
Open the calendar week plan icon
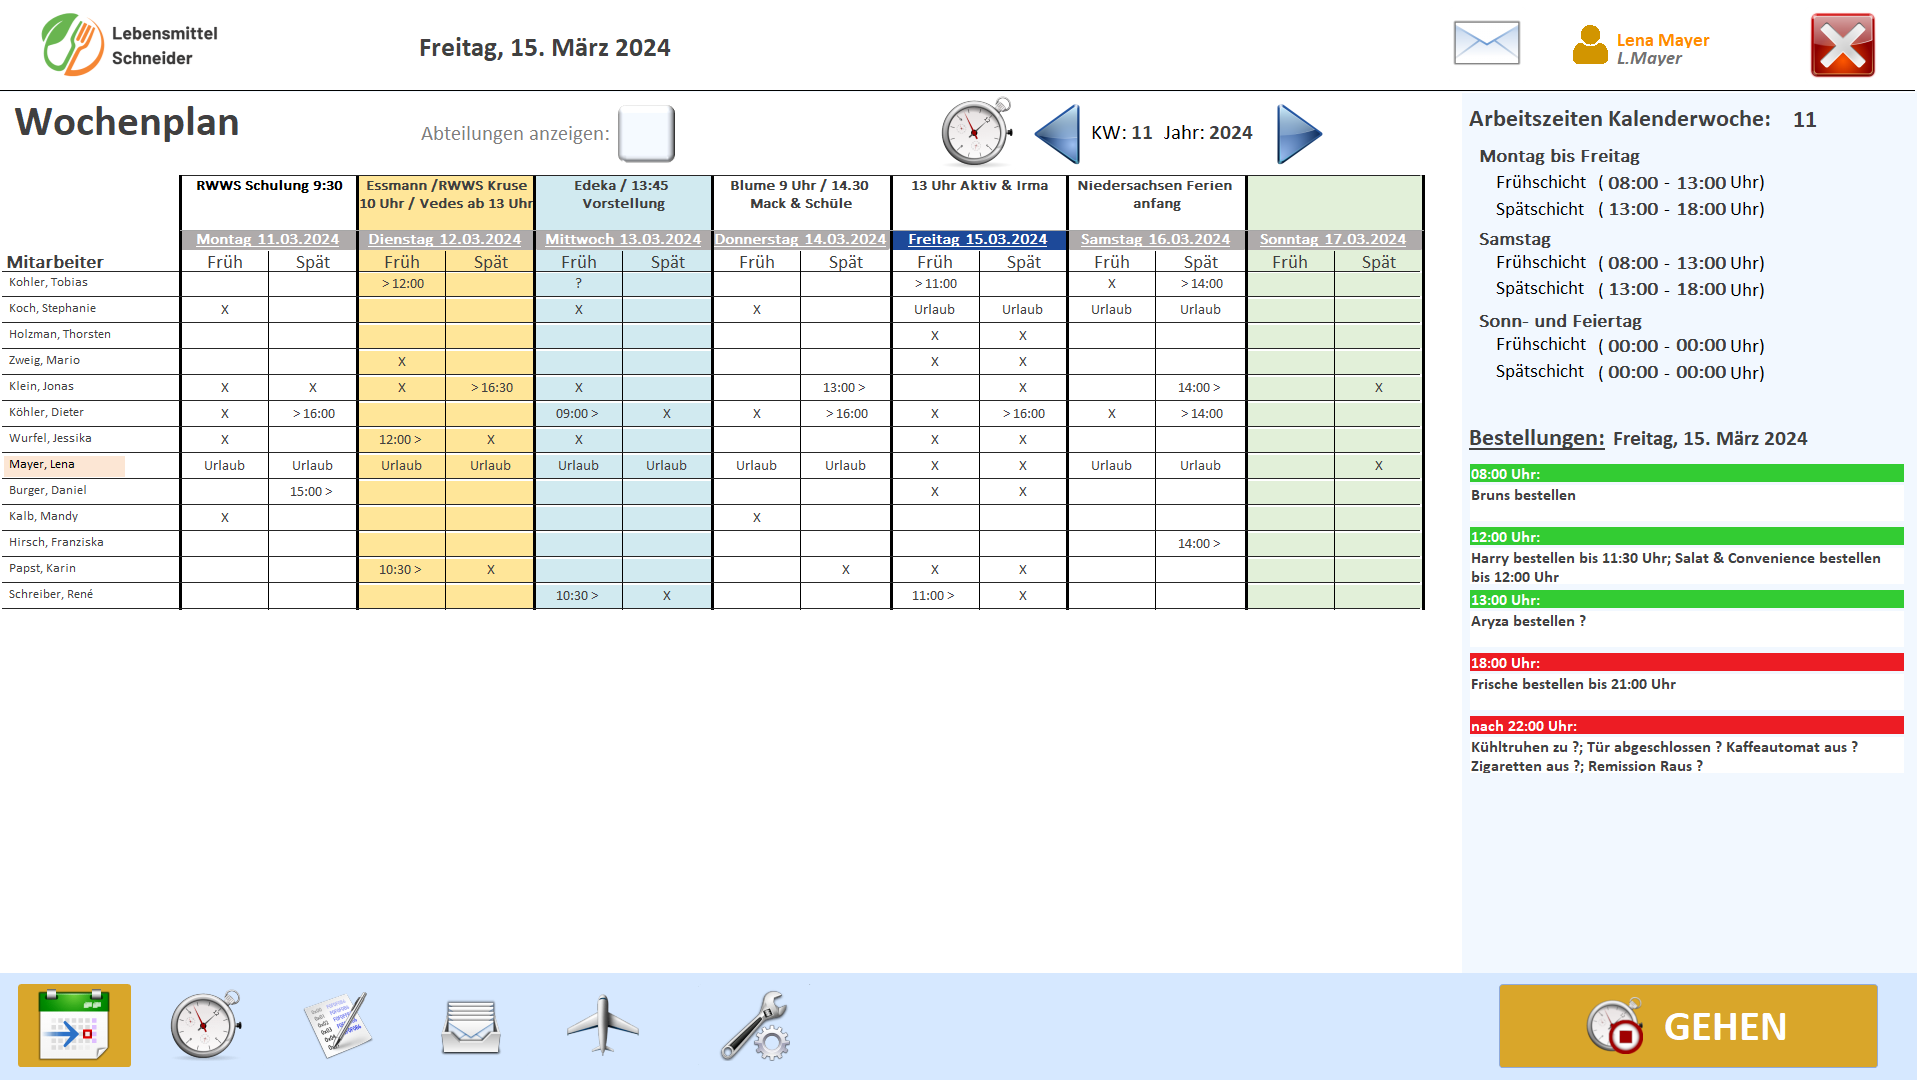(74, 1025)
